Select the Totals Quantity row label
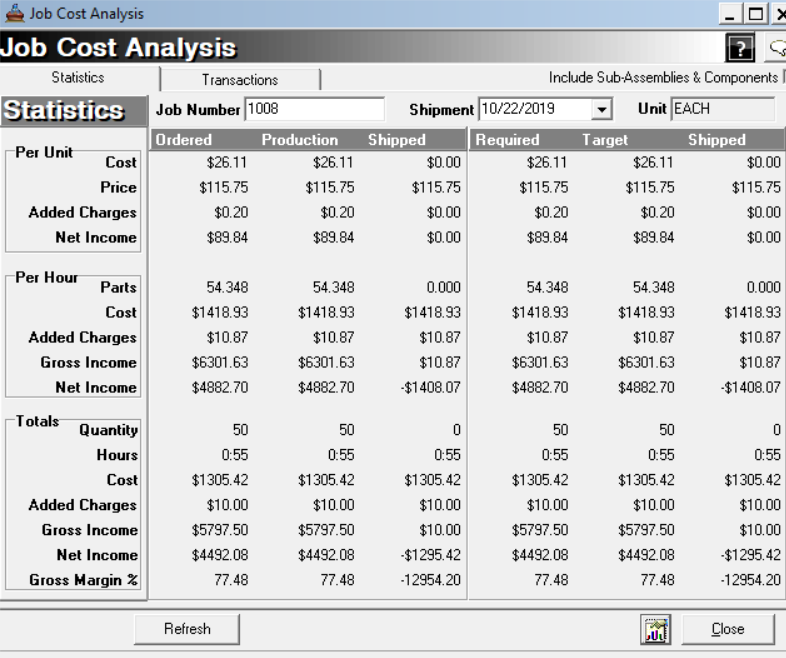 point(108,430)
